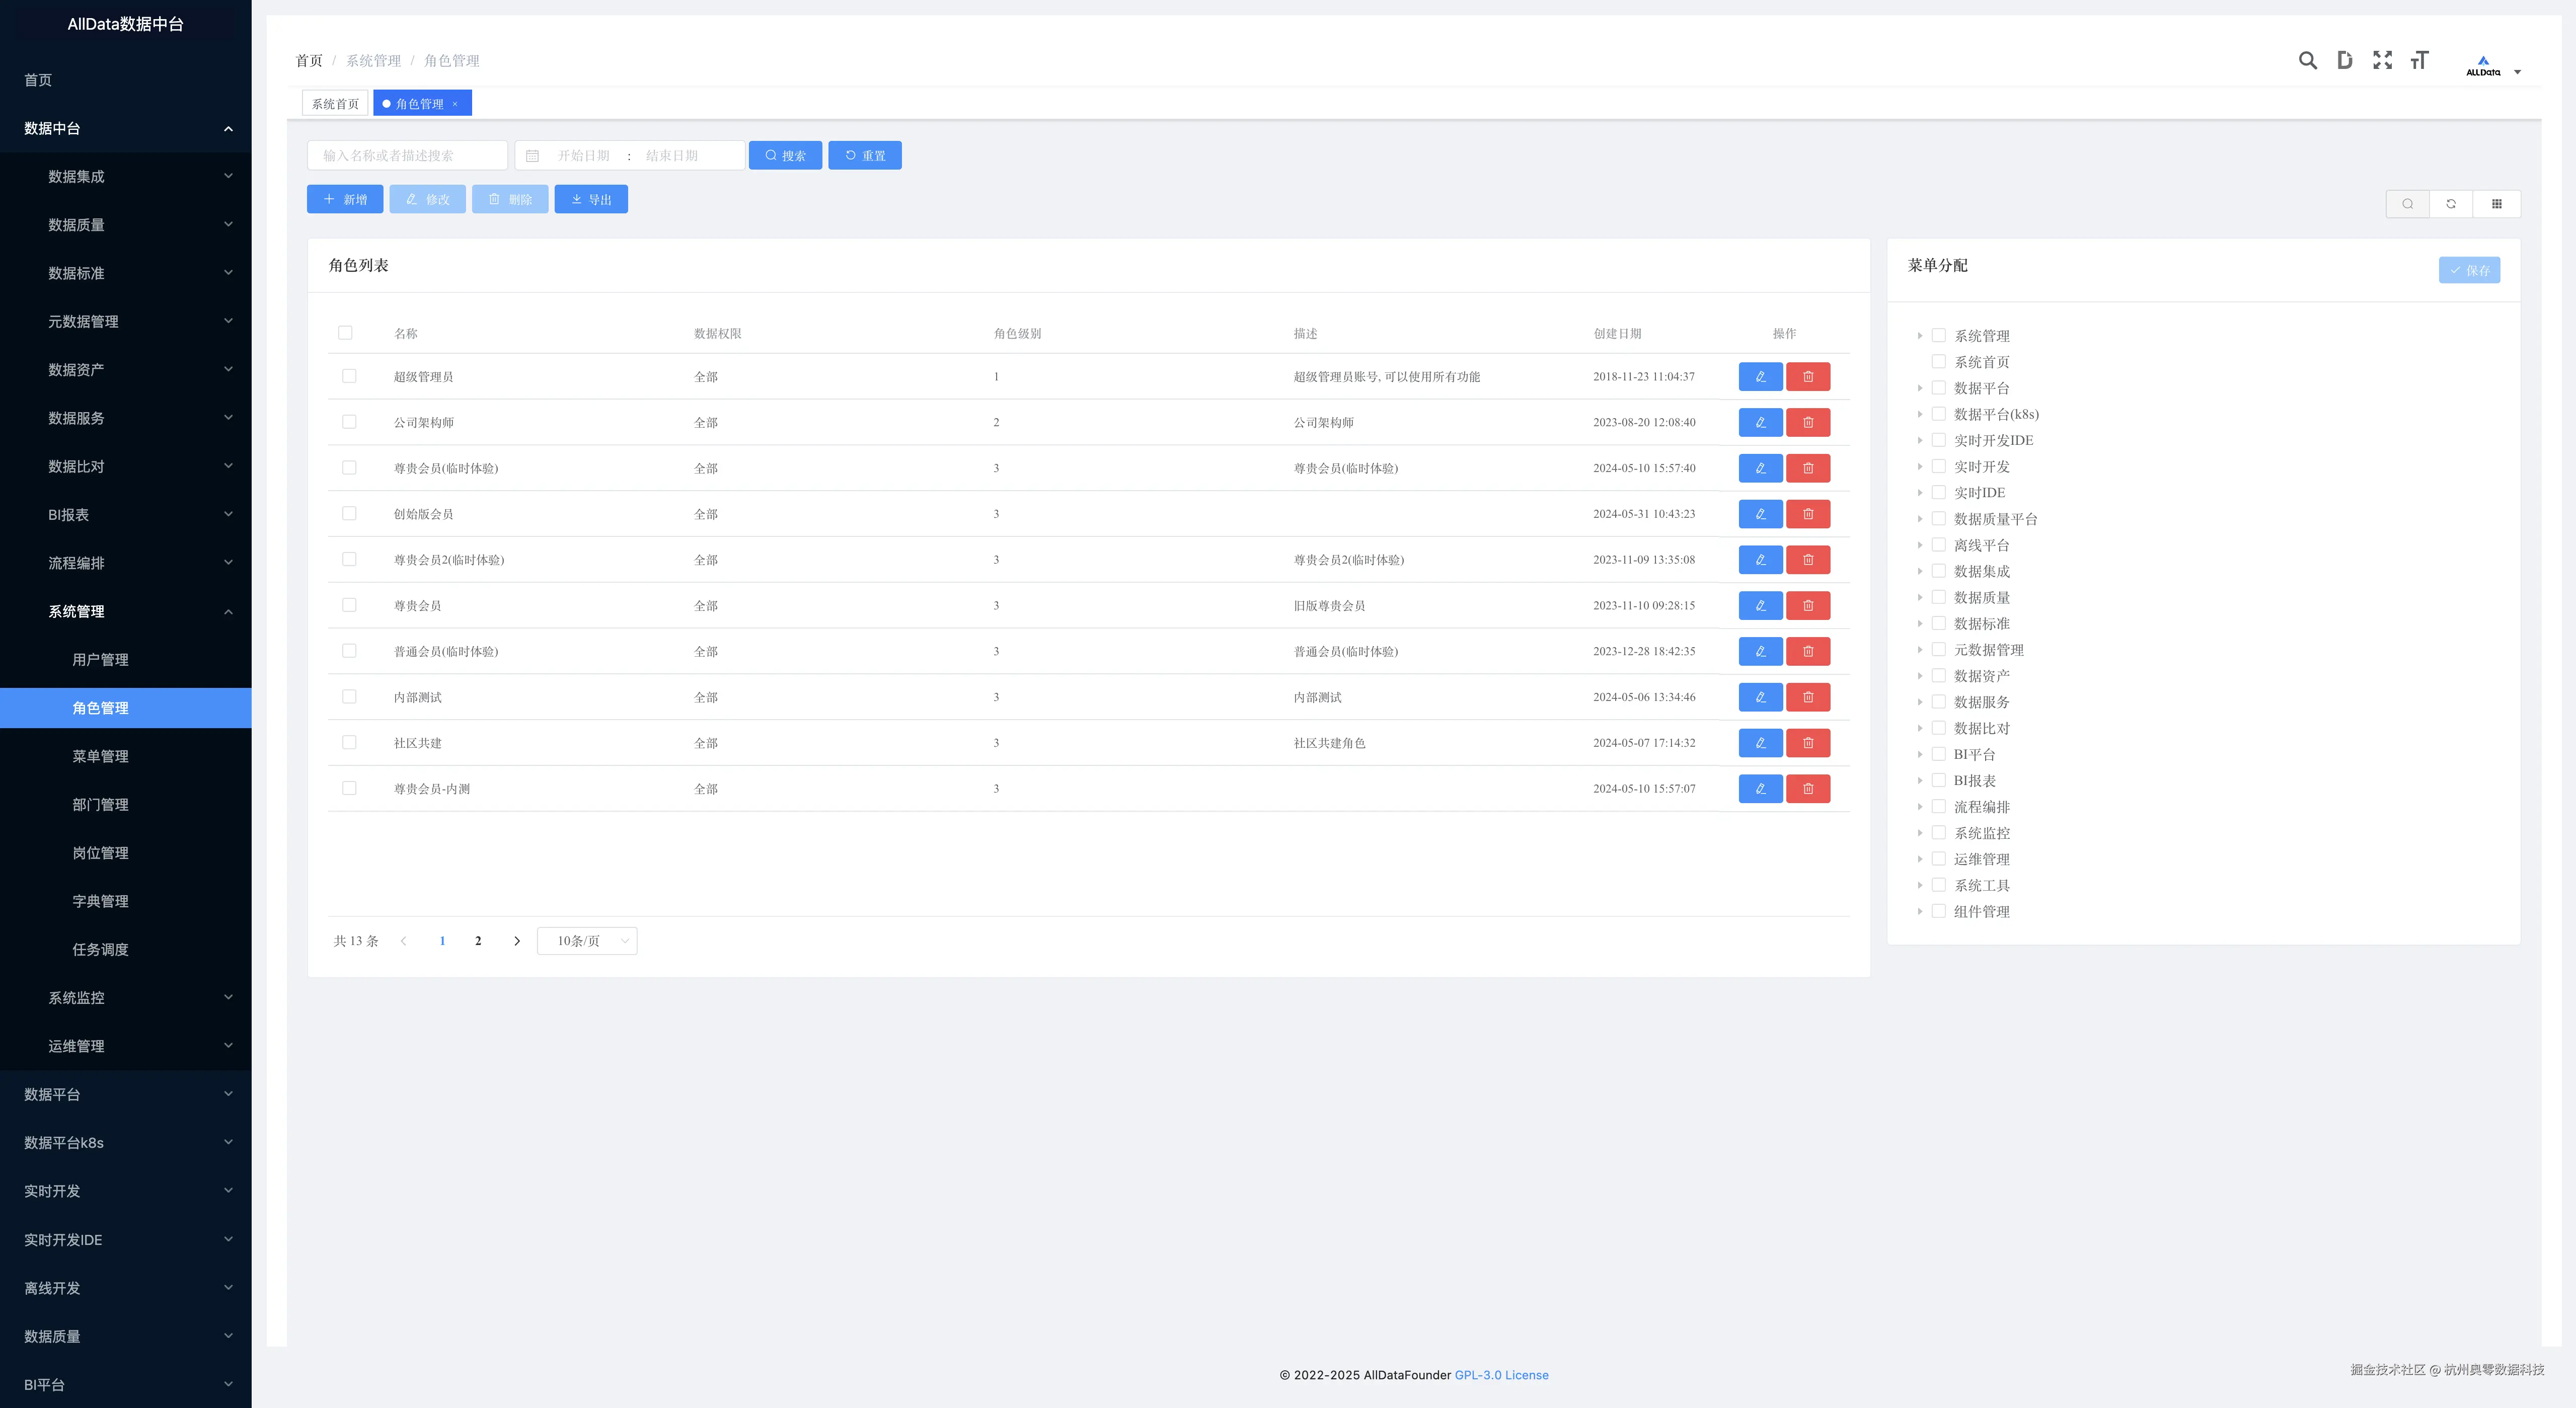This screenshot has width=2576, height=1408.
Task: Click the table refresh icon button
Action: point(2451,204)
